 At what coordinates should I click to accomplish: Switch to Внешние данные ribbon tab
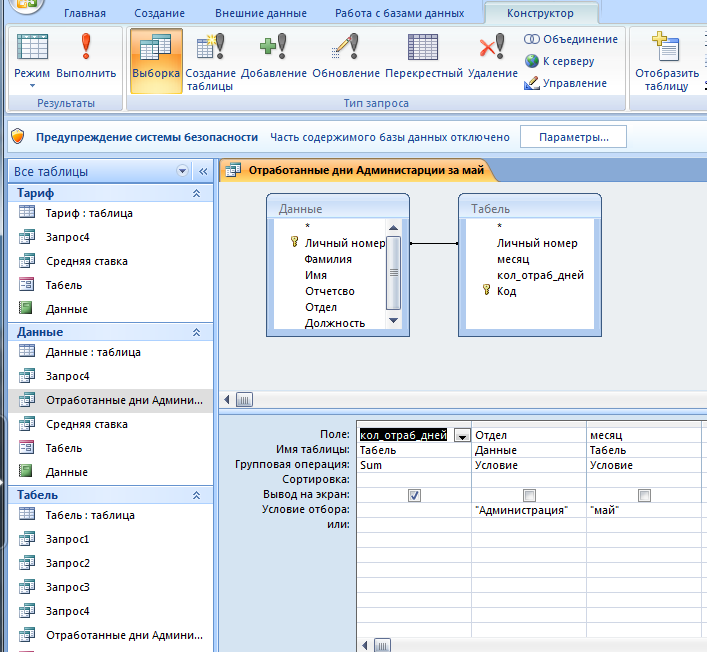[x=261, y=13]
